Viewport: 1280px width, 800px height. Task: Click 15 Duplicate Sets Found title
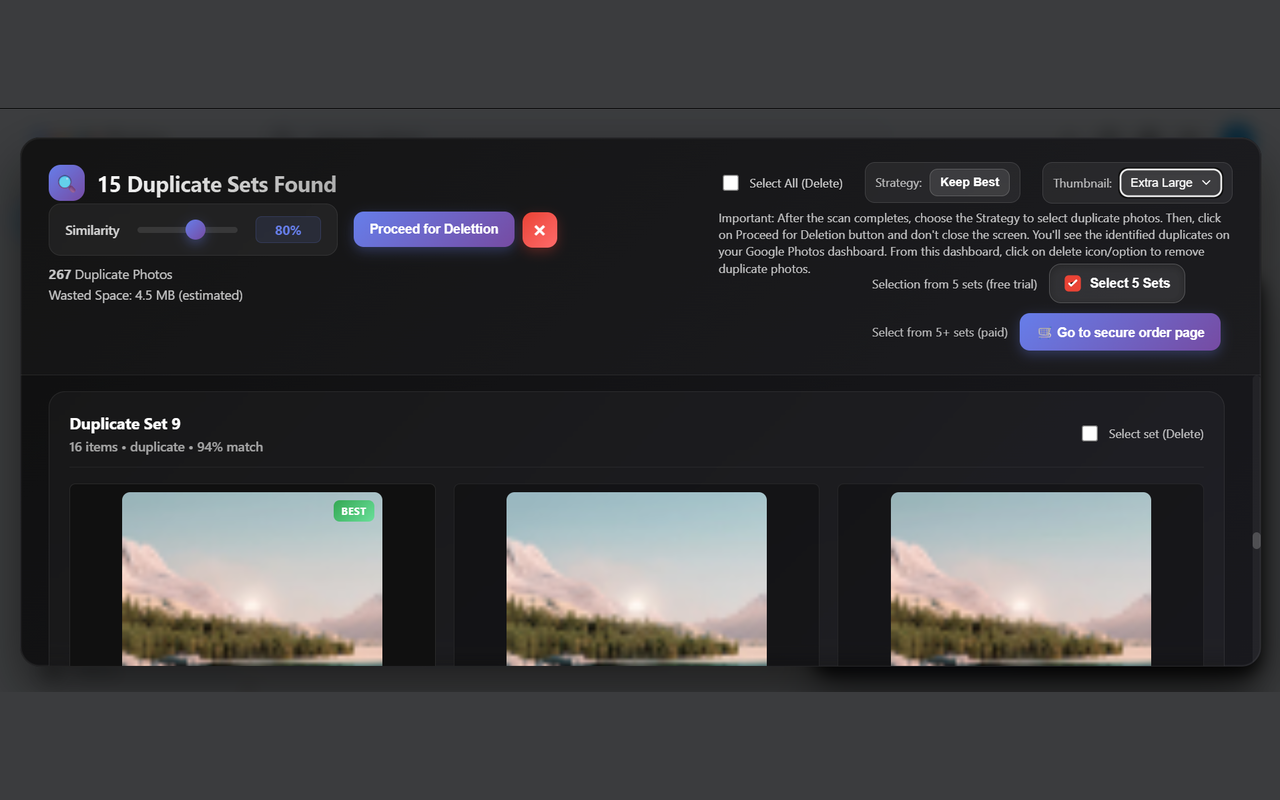tap(217, 184)
